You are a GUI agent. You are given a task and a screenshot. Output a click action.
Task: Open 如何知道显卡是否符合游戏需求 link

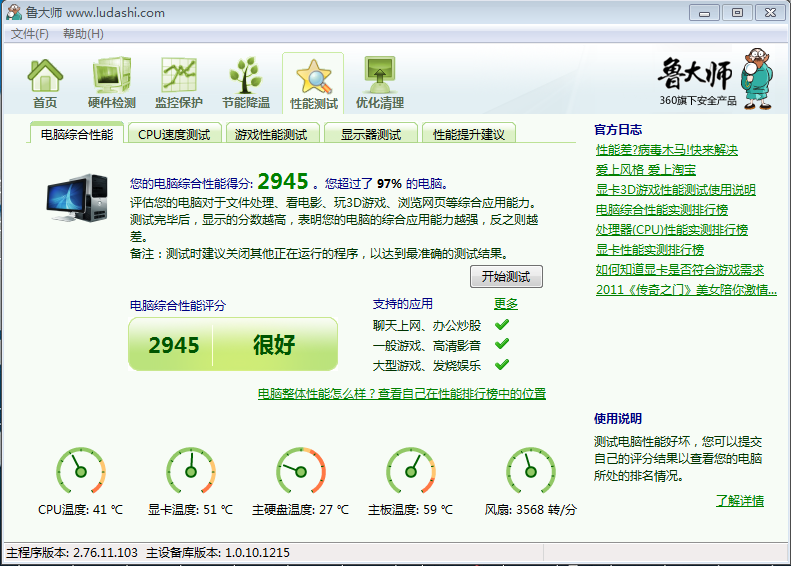(x=680, y=270)
